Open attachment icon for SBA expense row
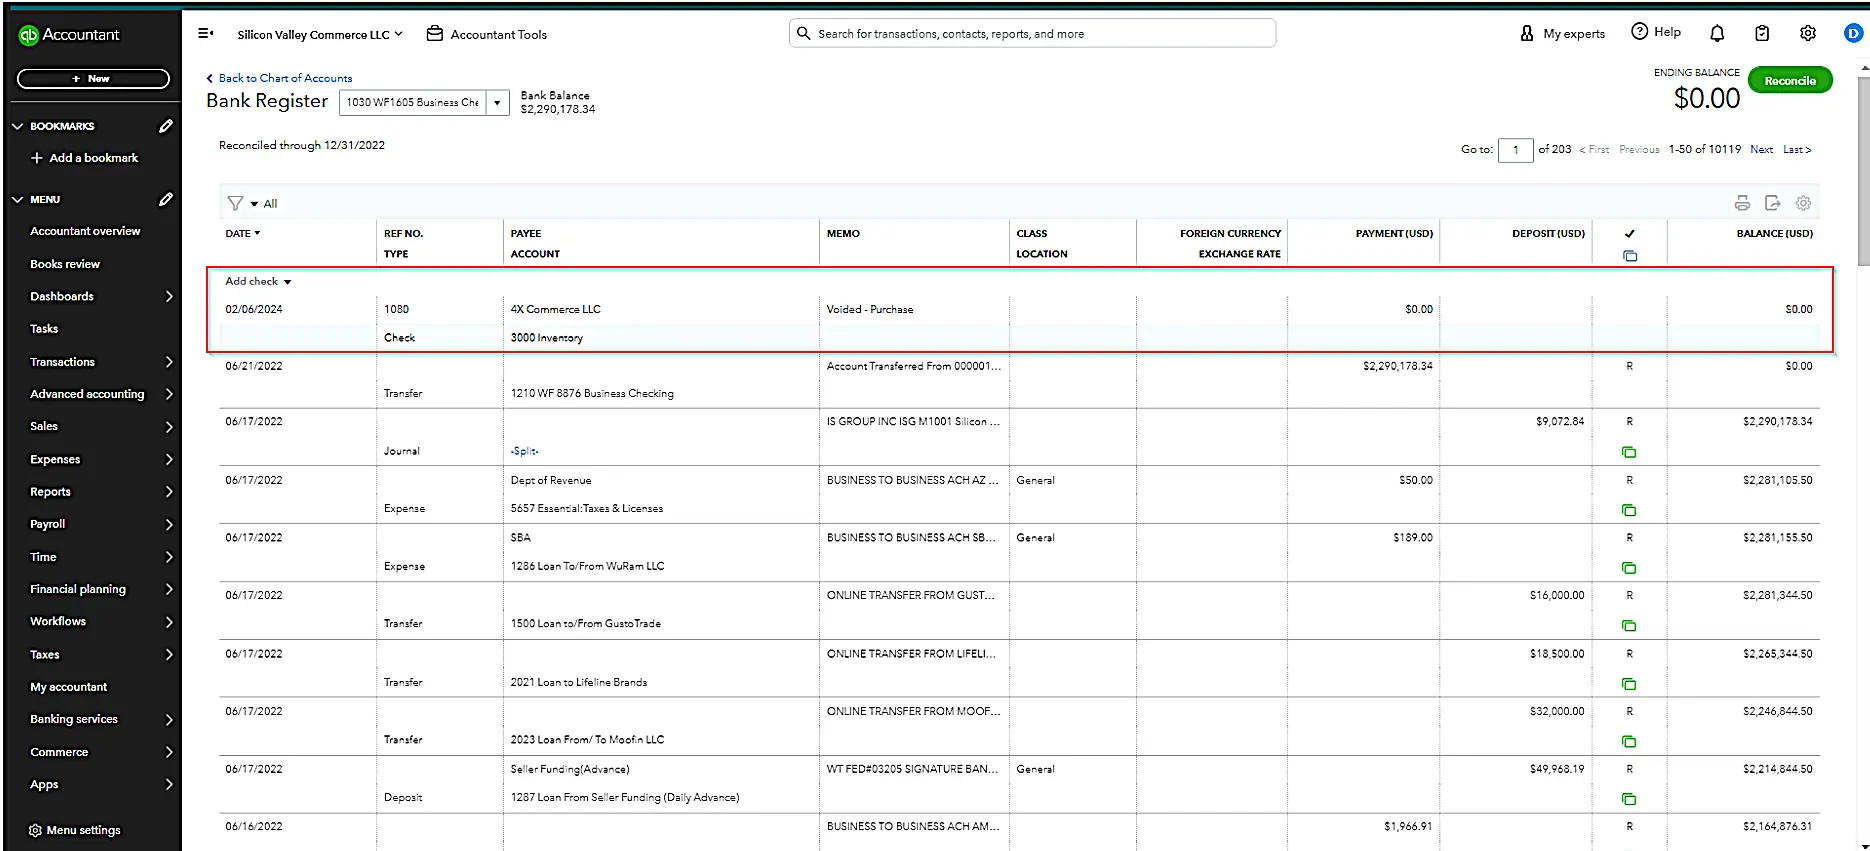 1629,568
